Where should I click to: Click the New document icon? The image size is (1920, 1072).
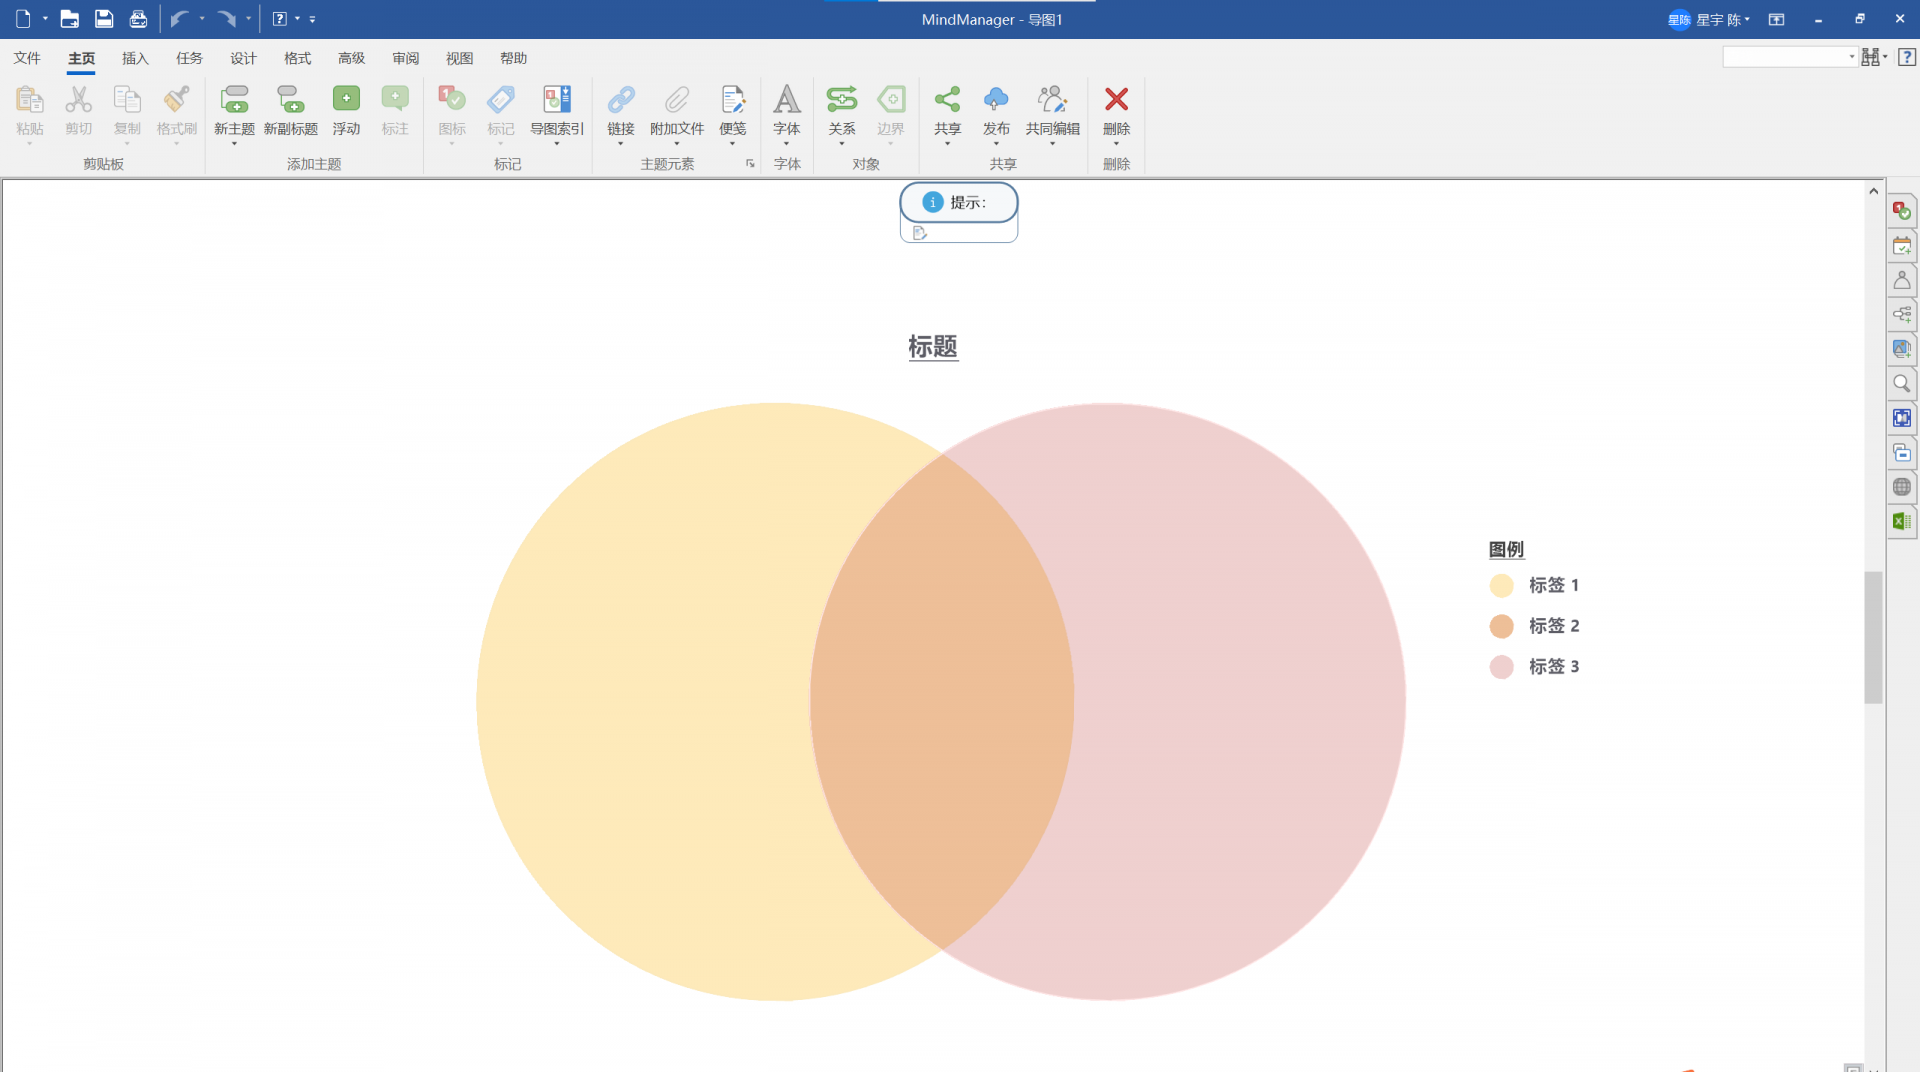click(23, 19)
